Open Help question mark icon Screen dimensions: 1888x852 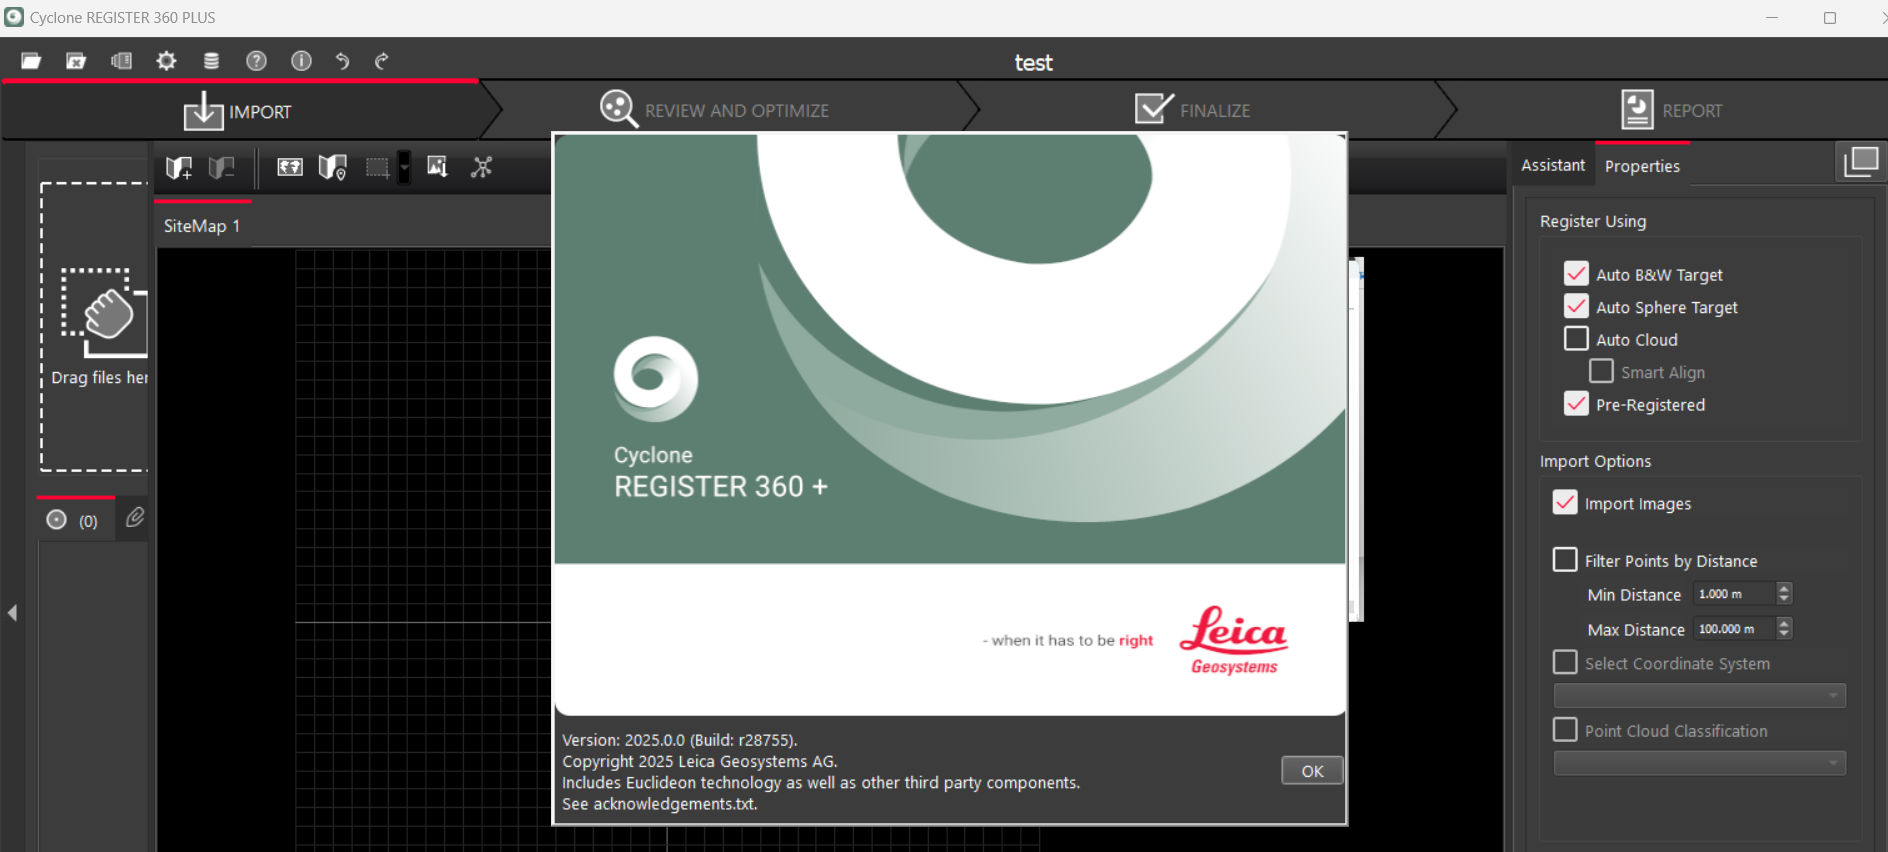(x=256, y=61)
